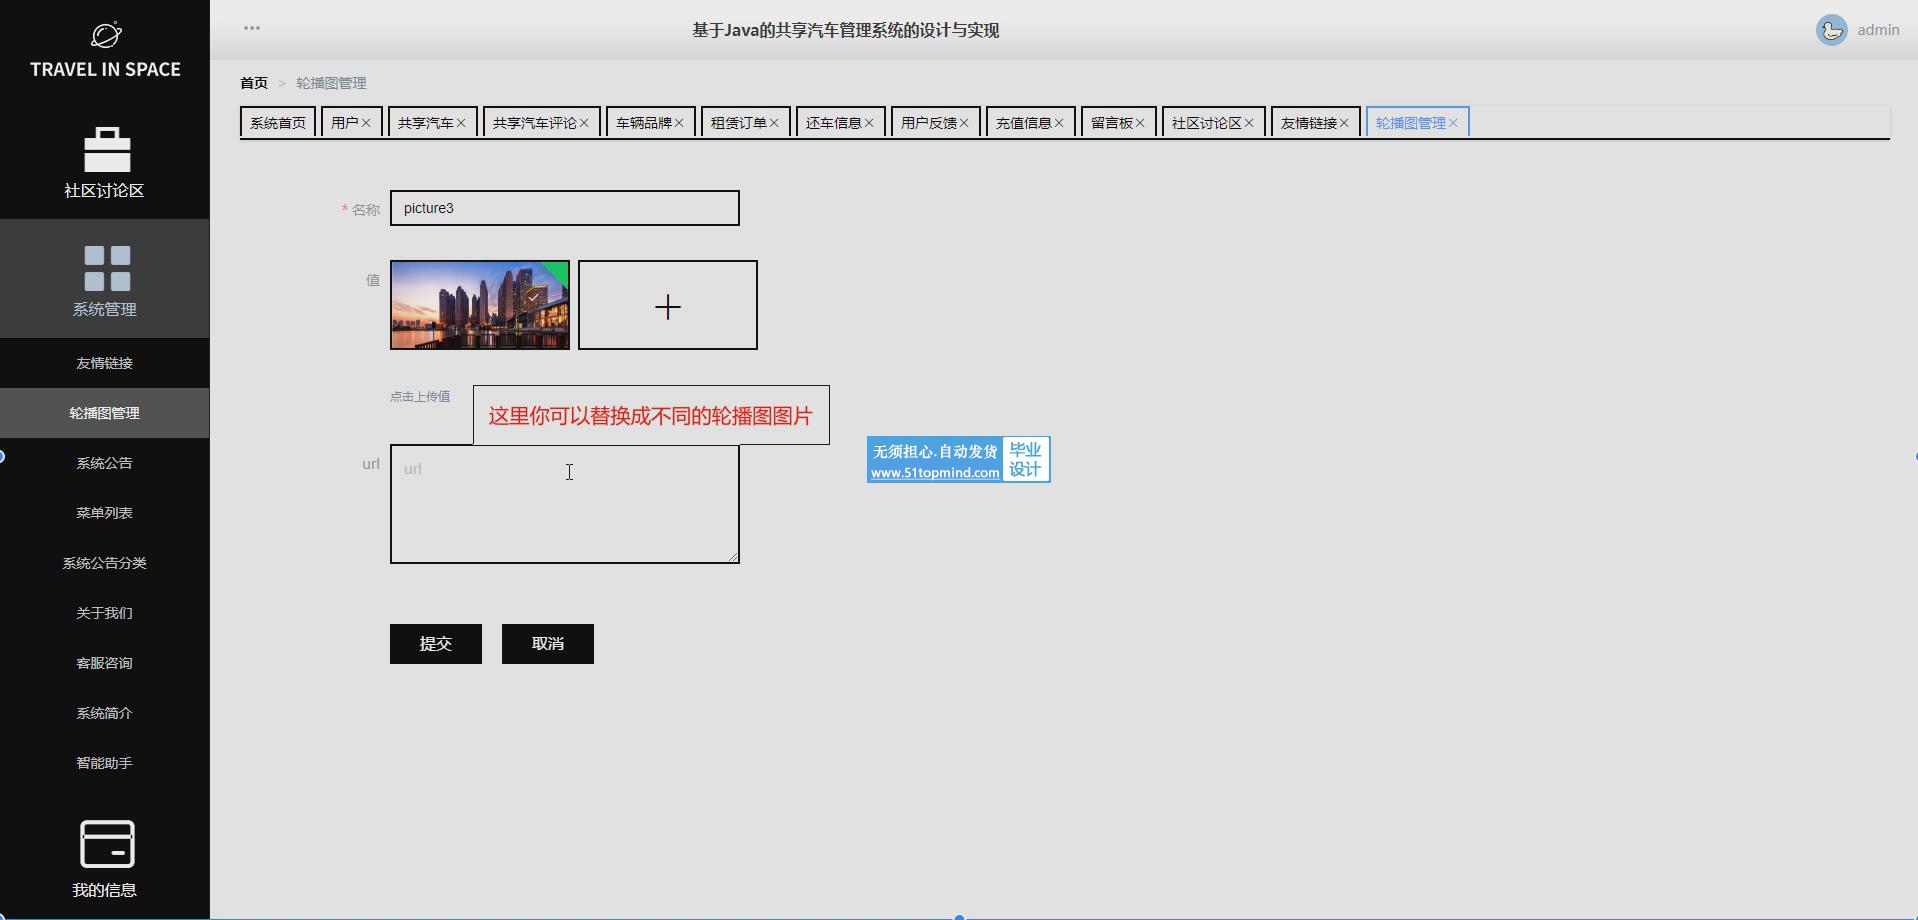Viewport: 1918px width, 920px height.
Task: Close the 社区讨论区 tab
Action: 1249,123
